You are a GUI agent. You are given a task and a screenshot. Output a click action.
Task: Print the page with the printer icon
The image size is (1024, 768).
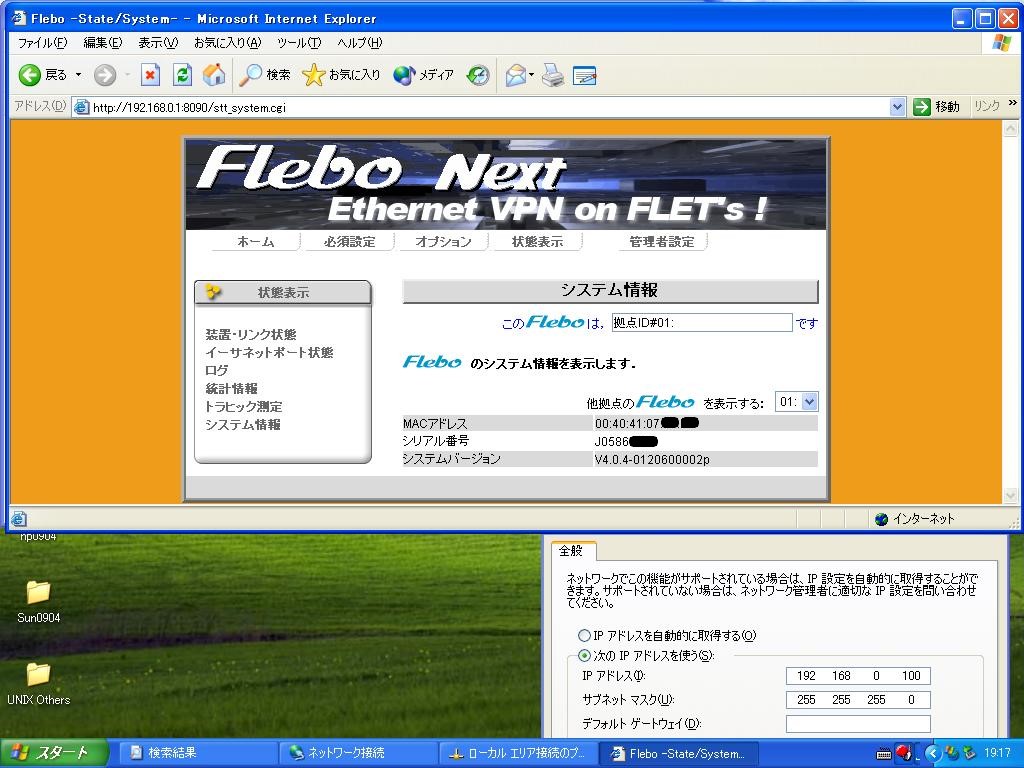click(553, 75)
